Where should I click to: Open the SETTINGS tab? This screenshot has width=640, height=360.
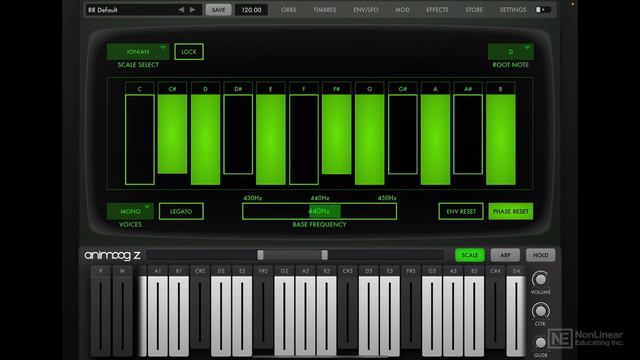pos(513,10)
